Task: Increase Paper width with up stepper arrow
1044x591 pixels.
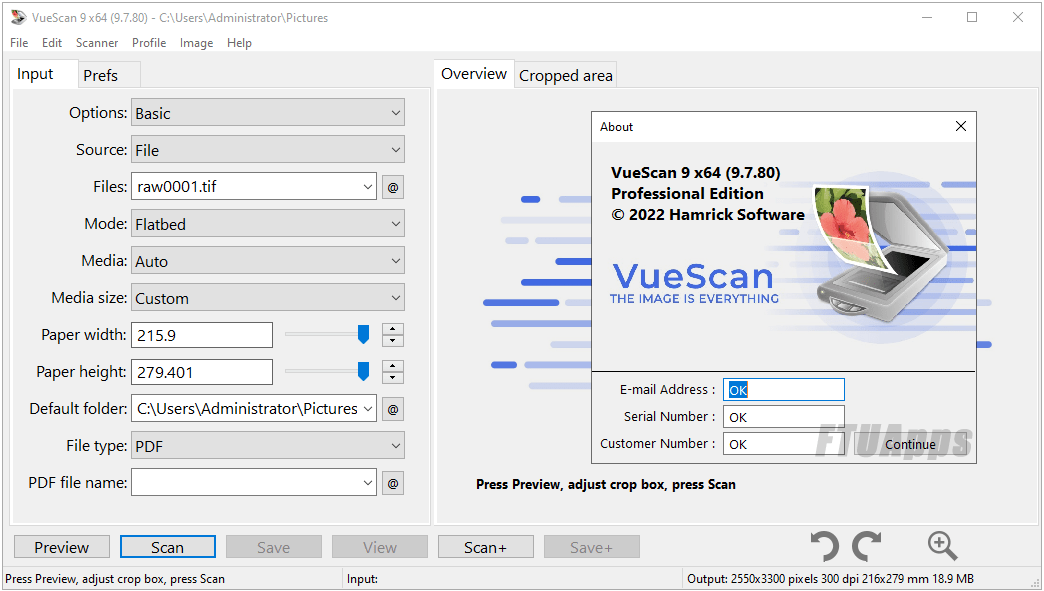Action: coord(393,329)
